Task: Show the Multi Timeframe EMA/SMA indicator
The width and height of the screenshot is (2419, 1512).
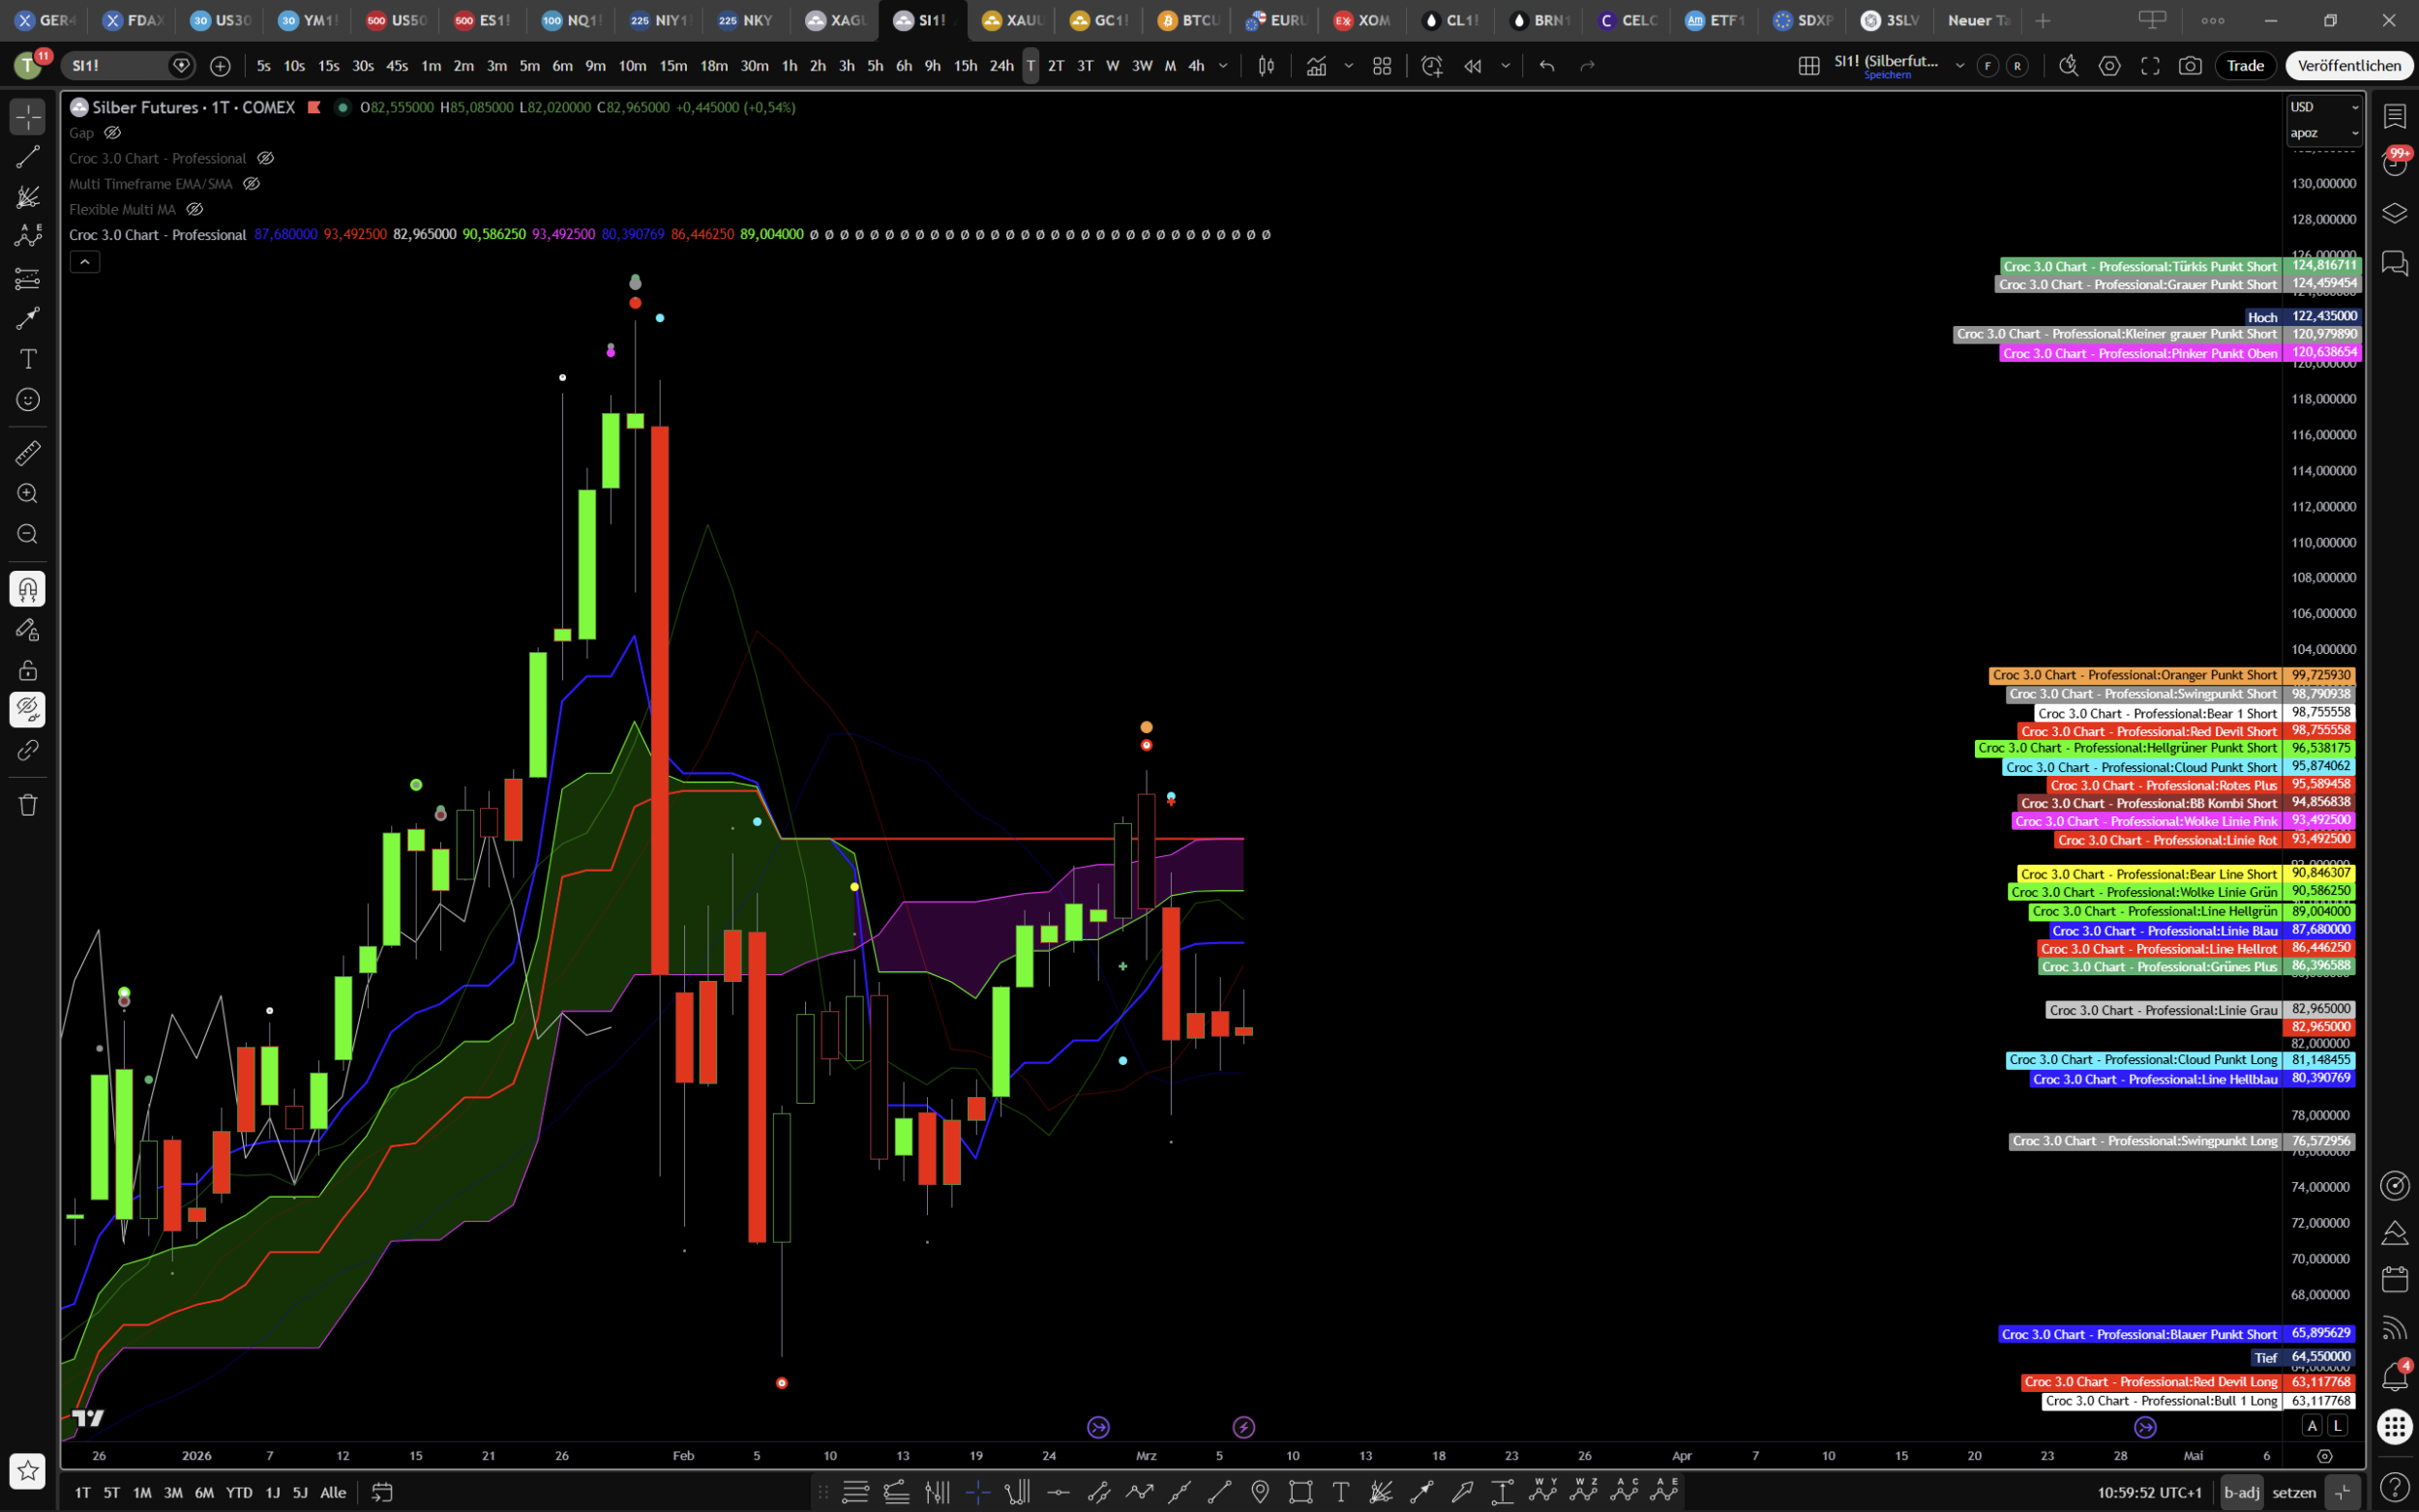Action: click(x=252, y=184)
